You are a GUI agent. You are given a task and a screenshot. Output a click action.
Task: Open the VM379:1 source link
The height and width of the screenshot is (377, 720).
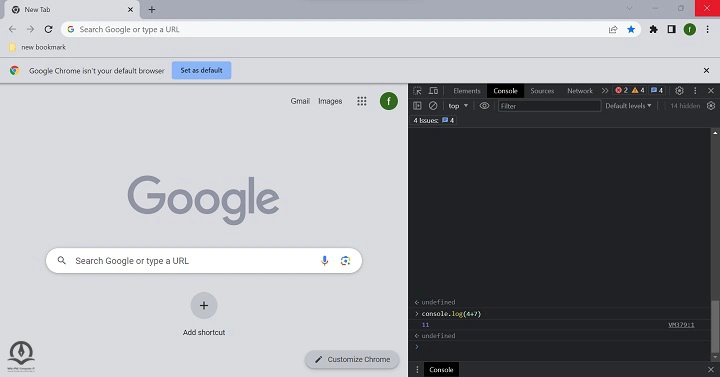681,325
